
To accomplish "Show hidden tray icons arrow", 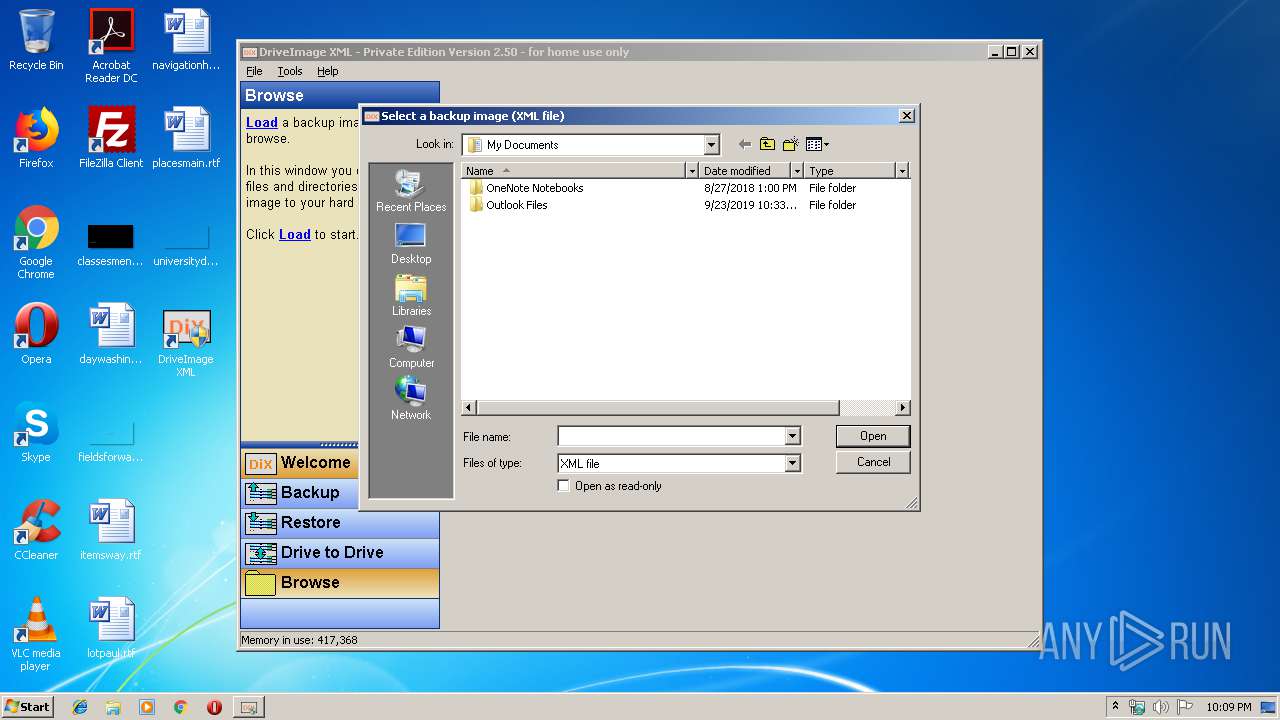I will click(1115, 707).
